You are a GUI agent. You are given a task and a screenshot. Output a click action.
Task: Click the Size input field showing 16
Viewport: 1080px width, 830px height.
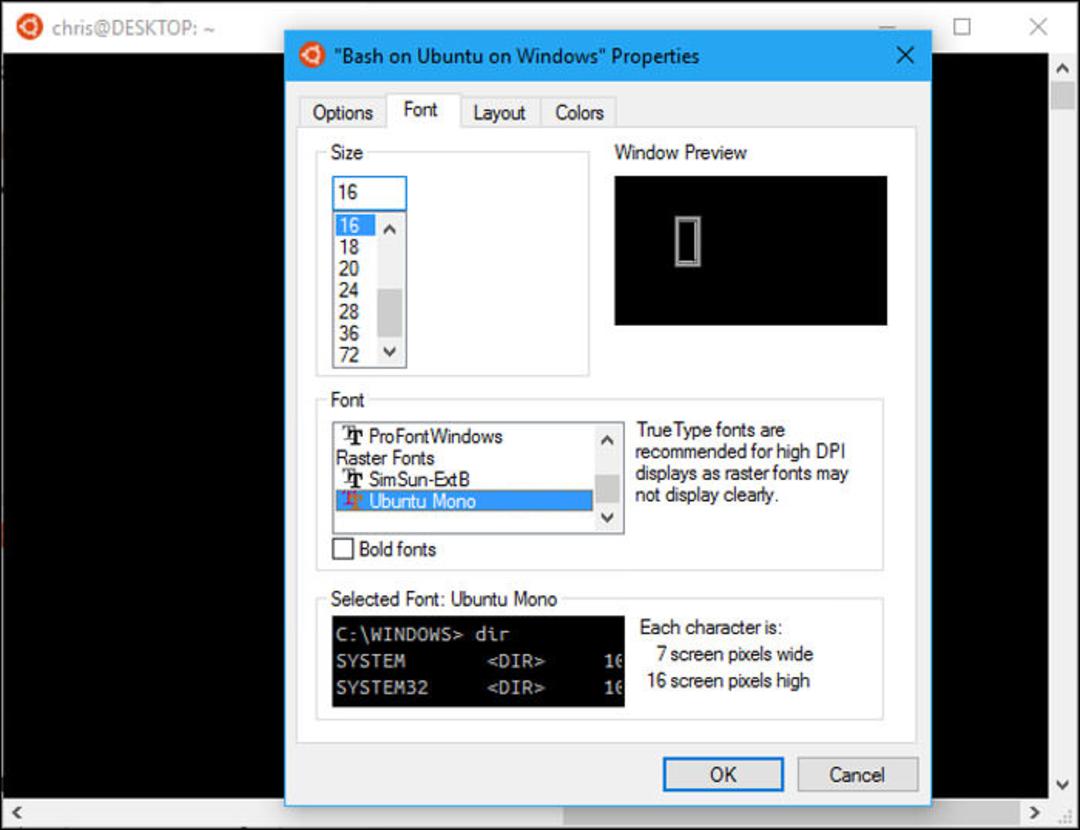click(x=369, y=193)
